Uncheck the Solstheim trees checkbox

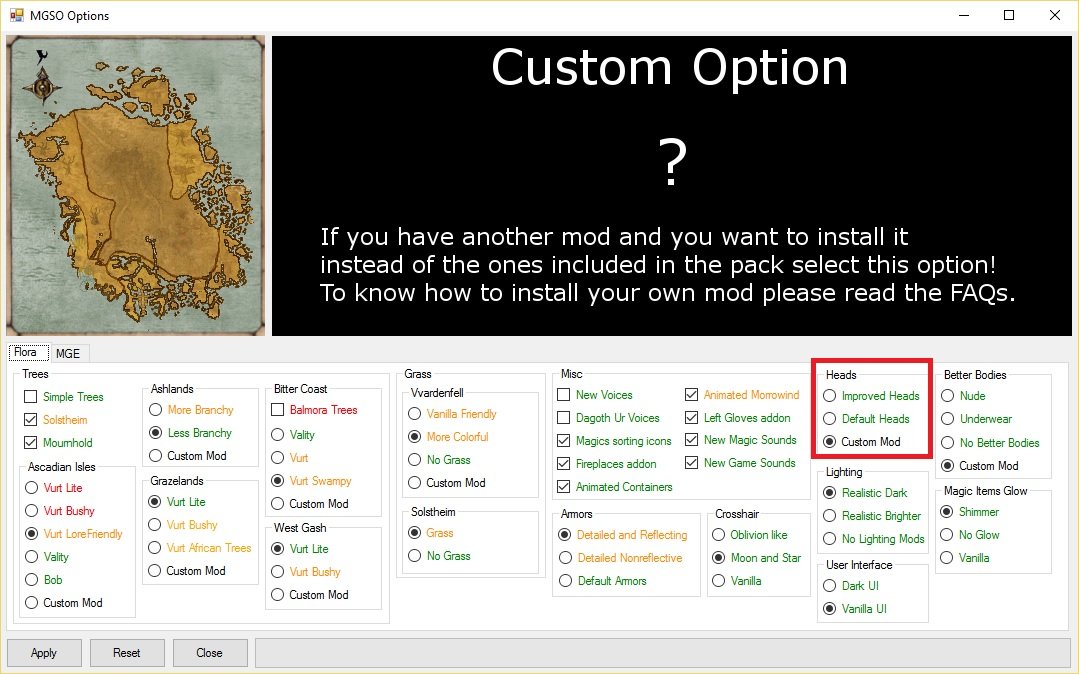pyautogui.click(x=31, y=420)
